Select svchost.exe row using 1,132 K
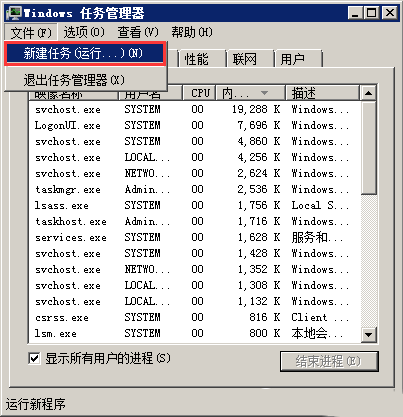The height and width of the screenshot is (417, 403). (x=195, y=301)
